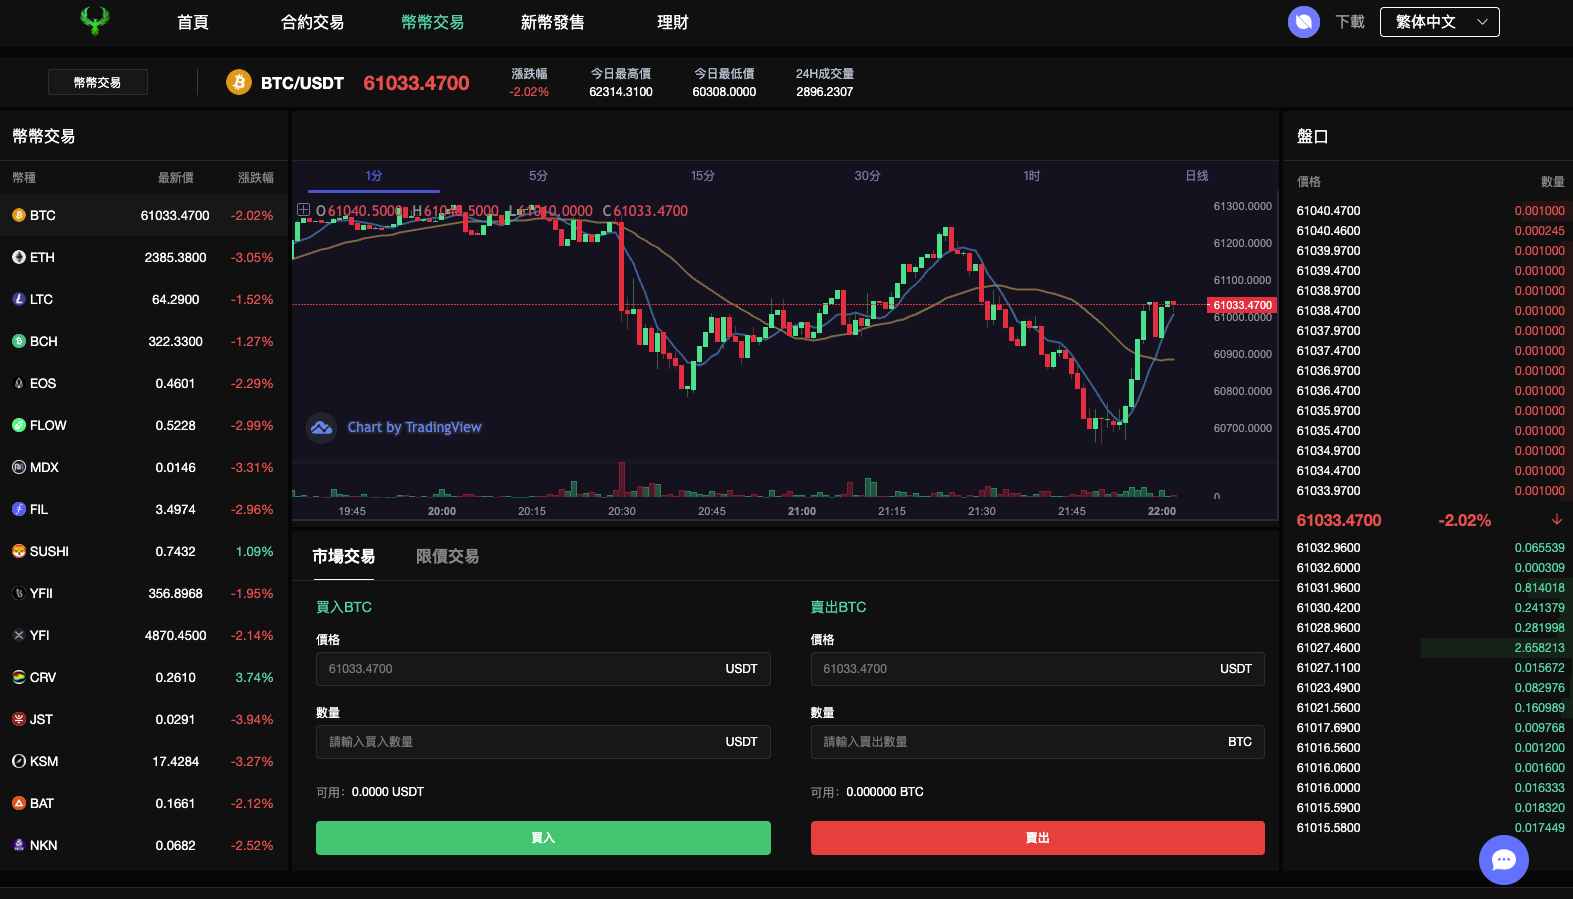Open the 繁体中文 language dropdown
This screenshot has width=1573, height=899.
pyautogui.click(x=1439, y=22)
